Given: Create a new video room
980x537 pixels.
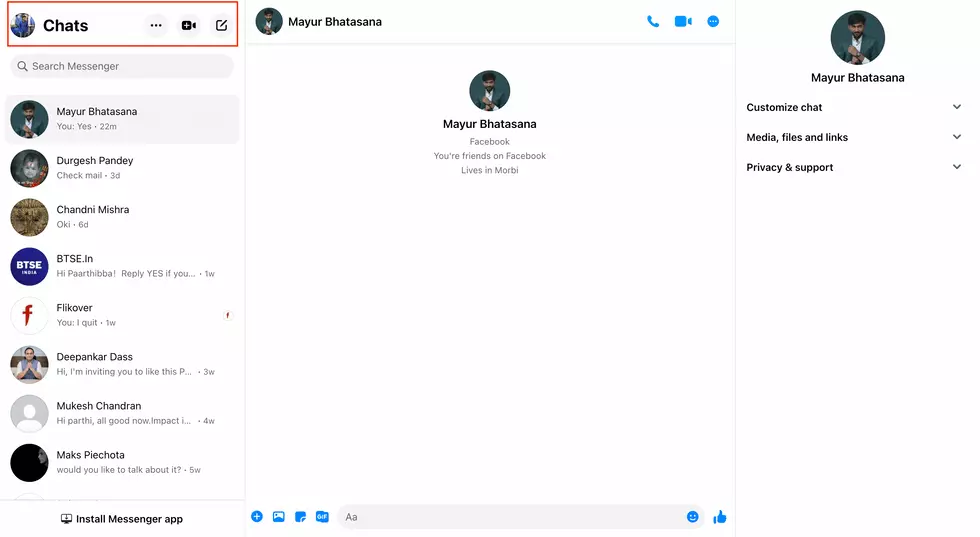Looking at the screenshot, I should (189, 25).
